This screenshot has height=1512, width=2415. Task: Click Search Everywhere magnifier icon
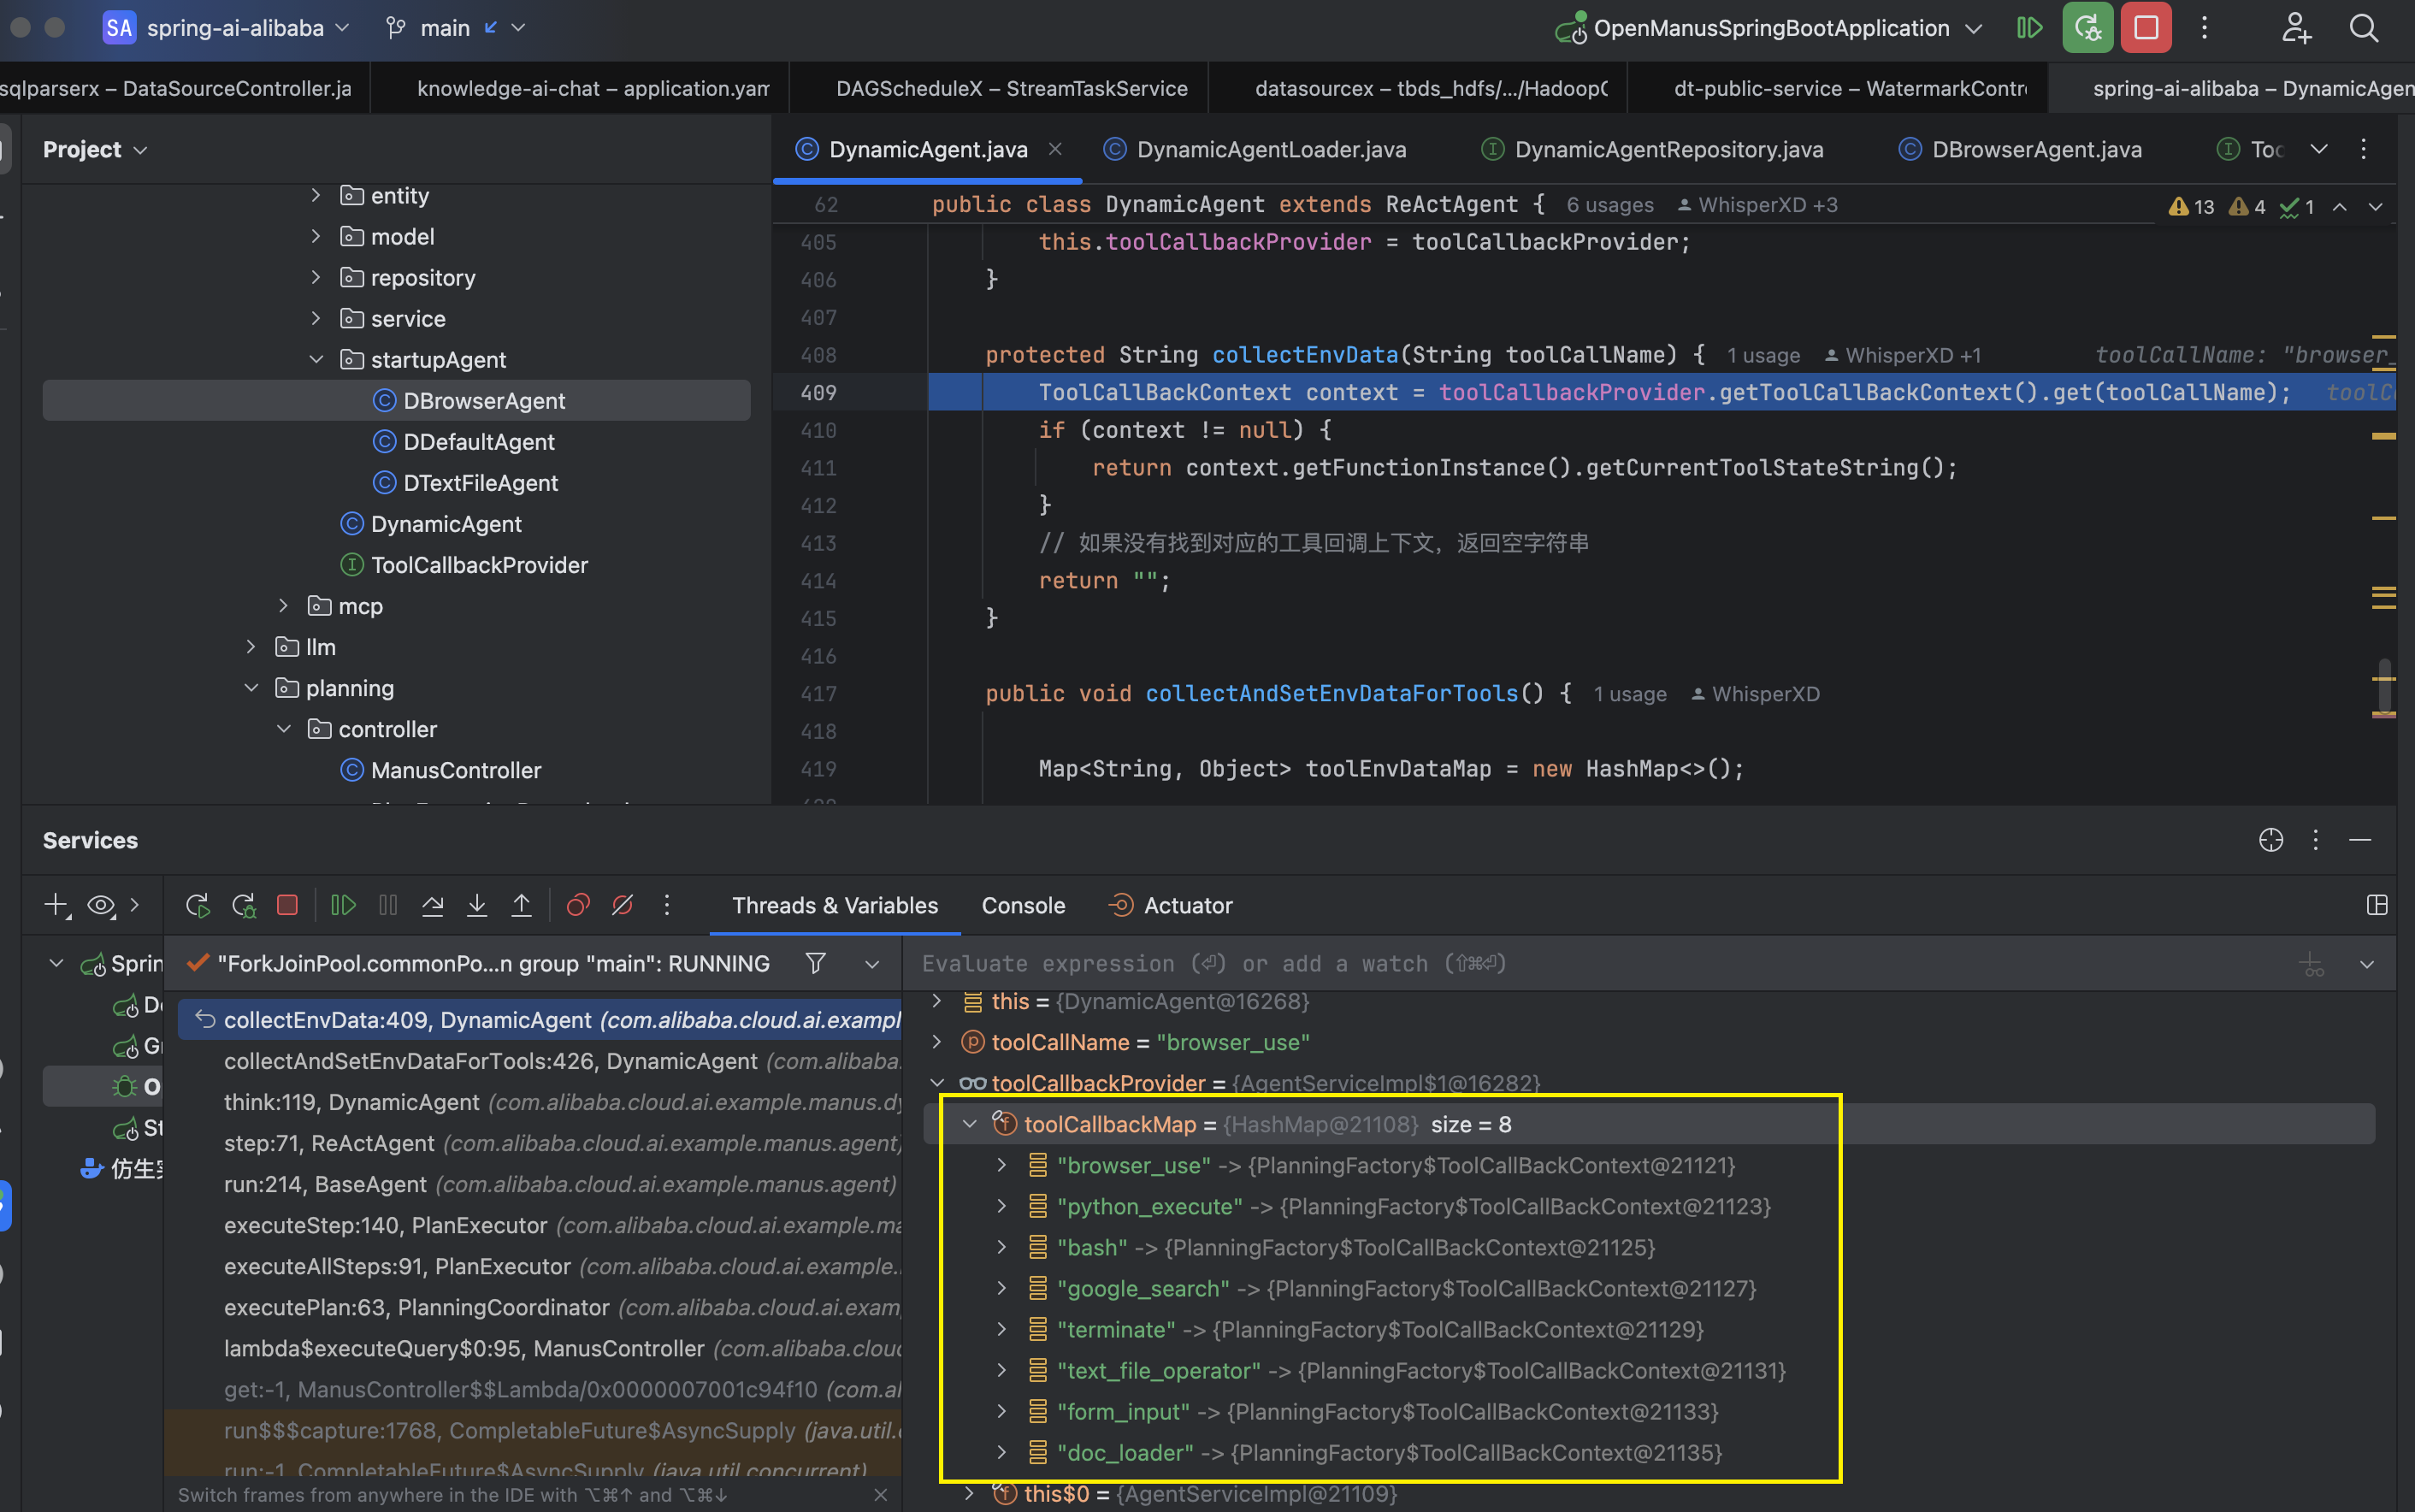coord(2364,28)
